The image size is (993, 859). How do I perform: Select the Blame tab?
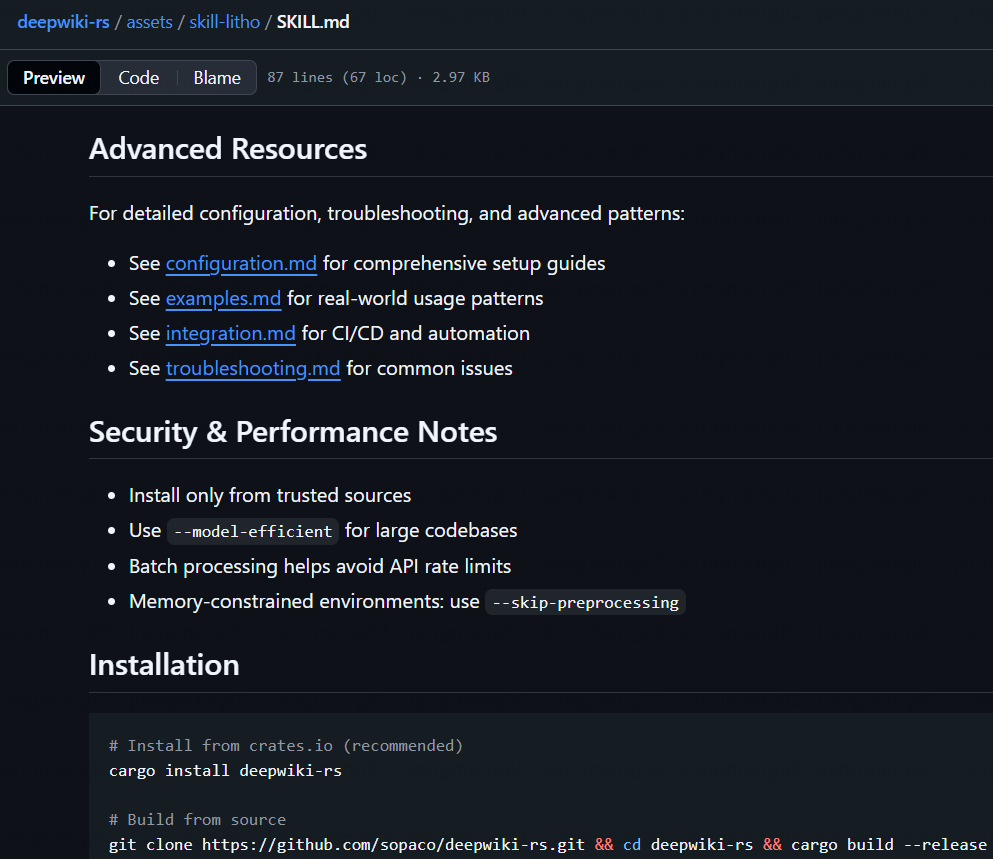tap(217, 78)
